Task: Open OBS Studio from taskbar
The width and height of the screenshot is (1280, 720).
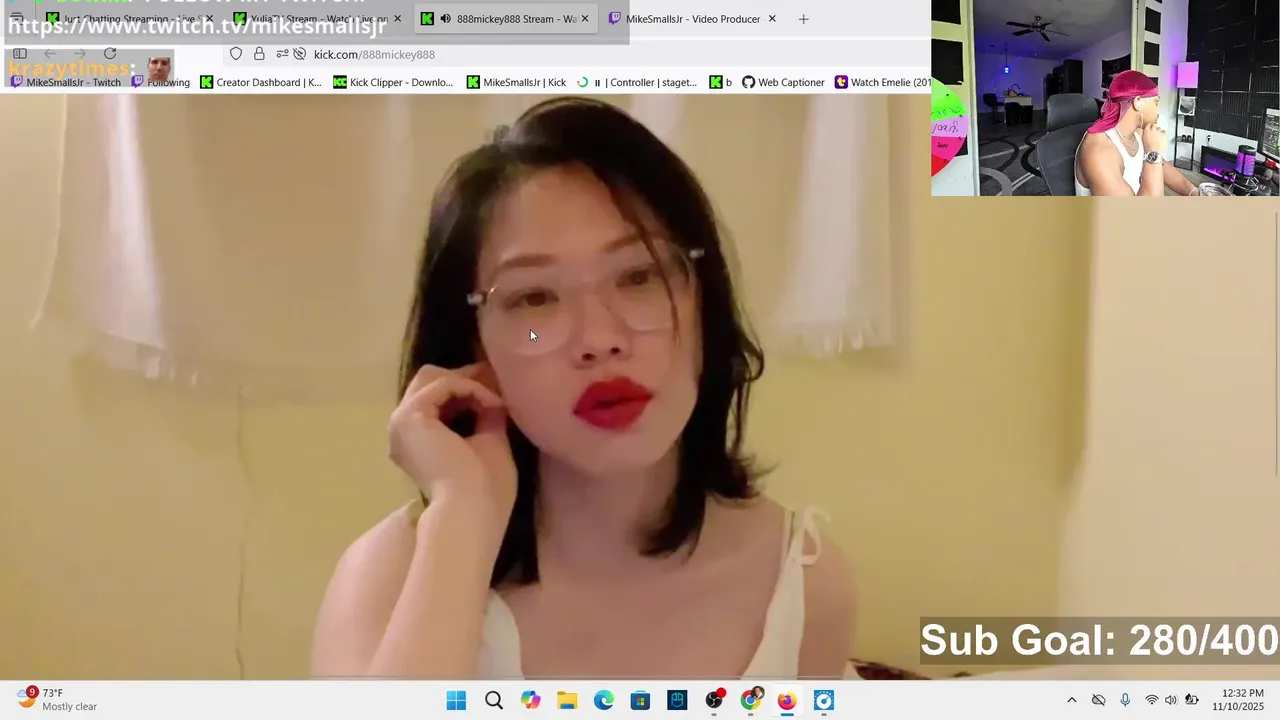Action: [714, 700]
